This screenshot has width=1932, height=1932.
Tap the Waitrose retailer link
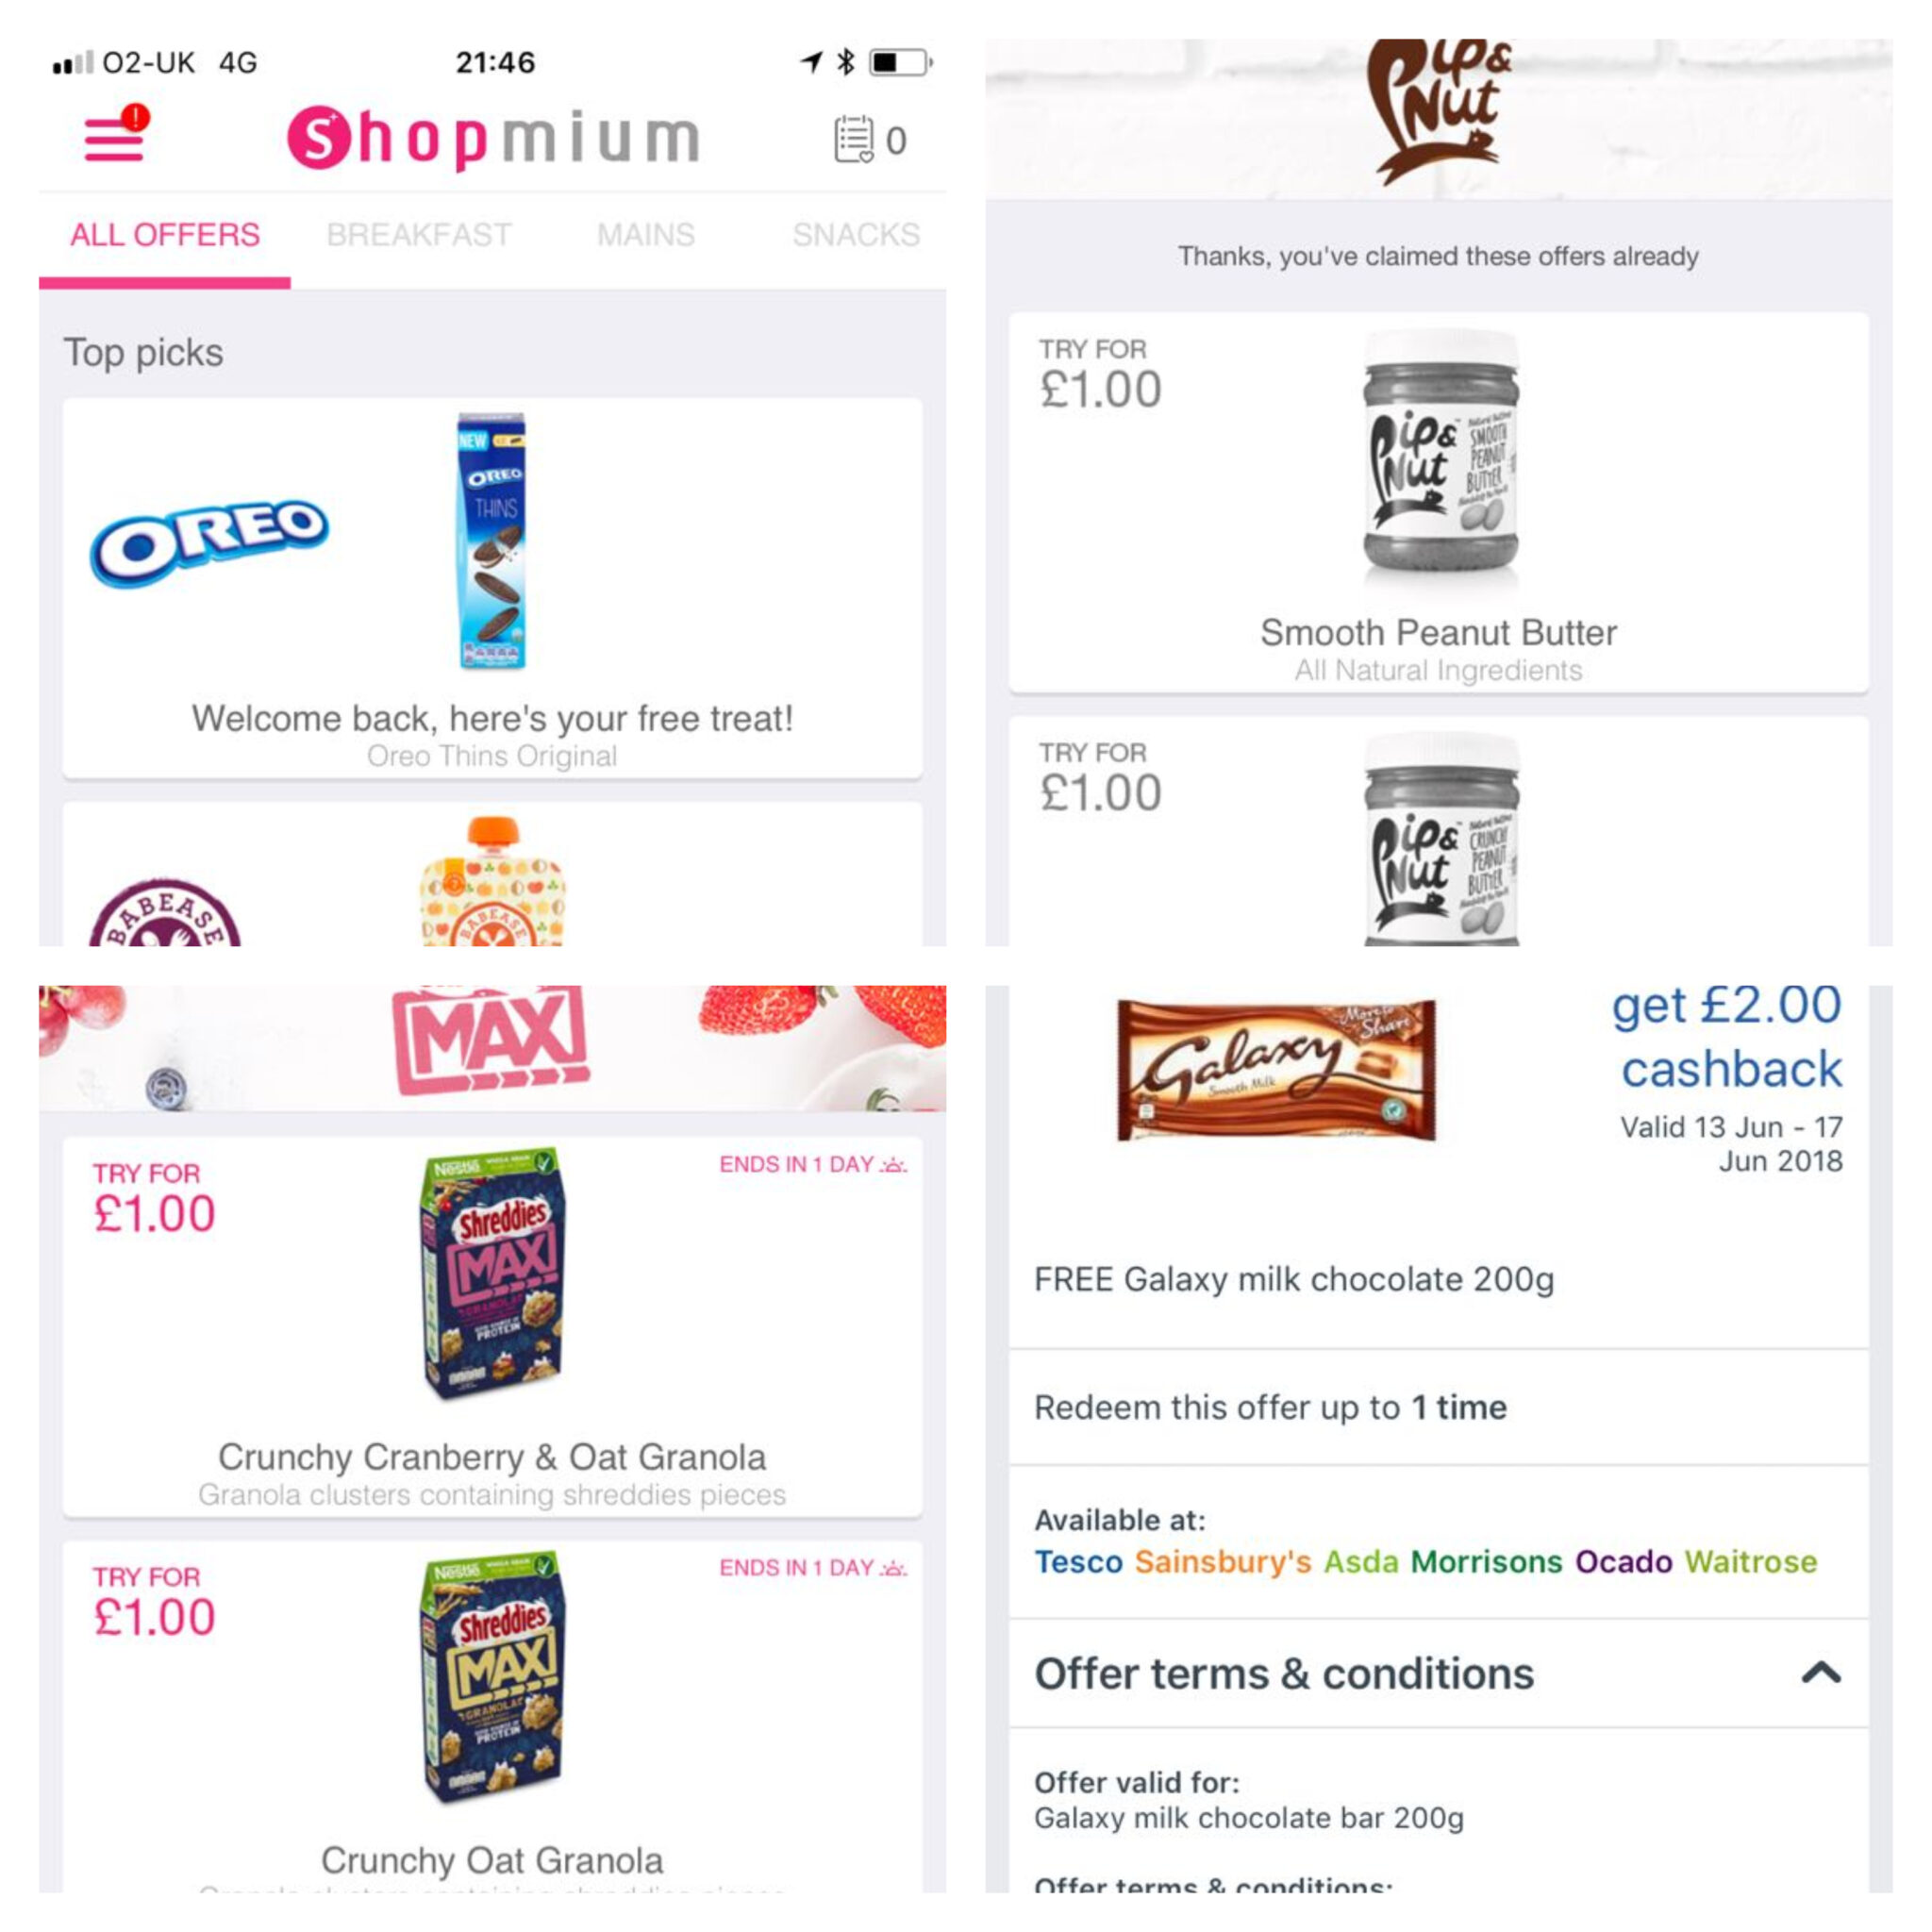(1751, 1561)
